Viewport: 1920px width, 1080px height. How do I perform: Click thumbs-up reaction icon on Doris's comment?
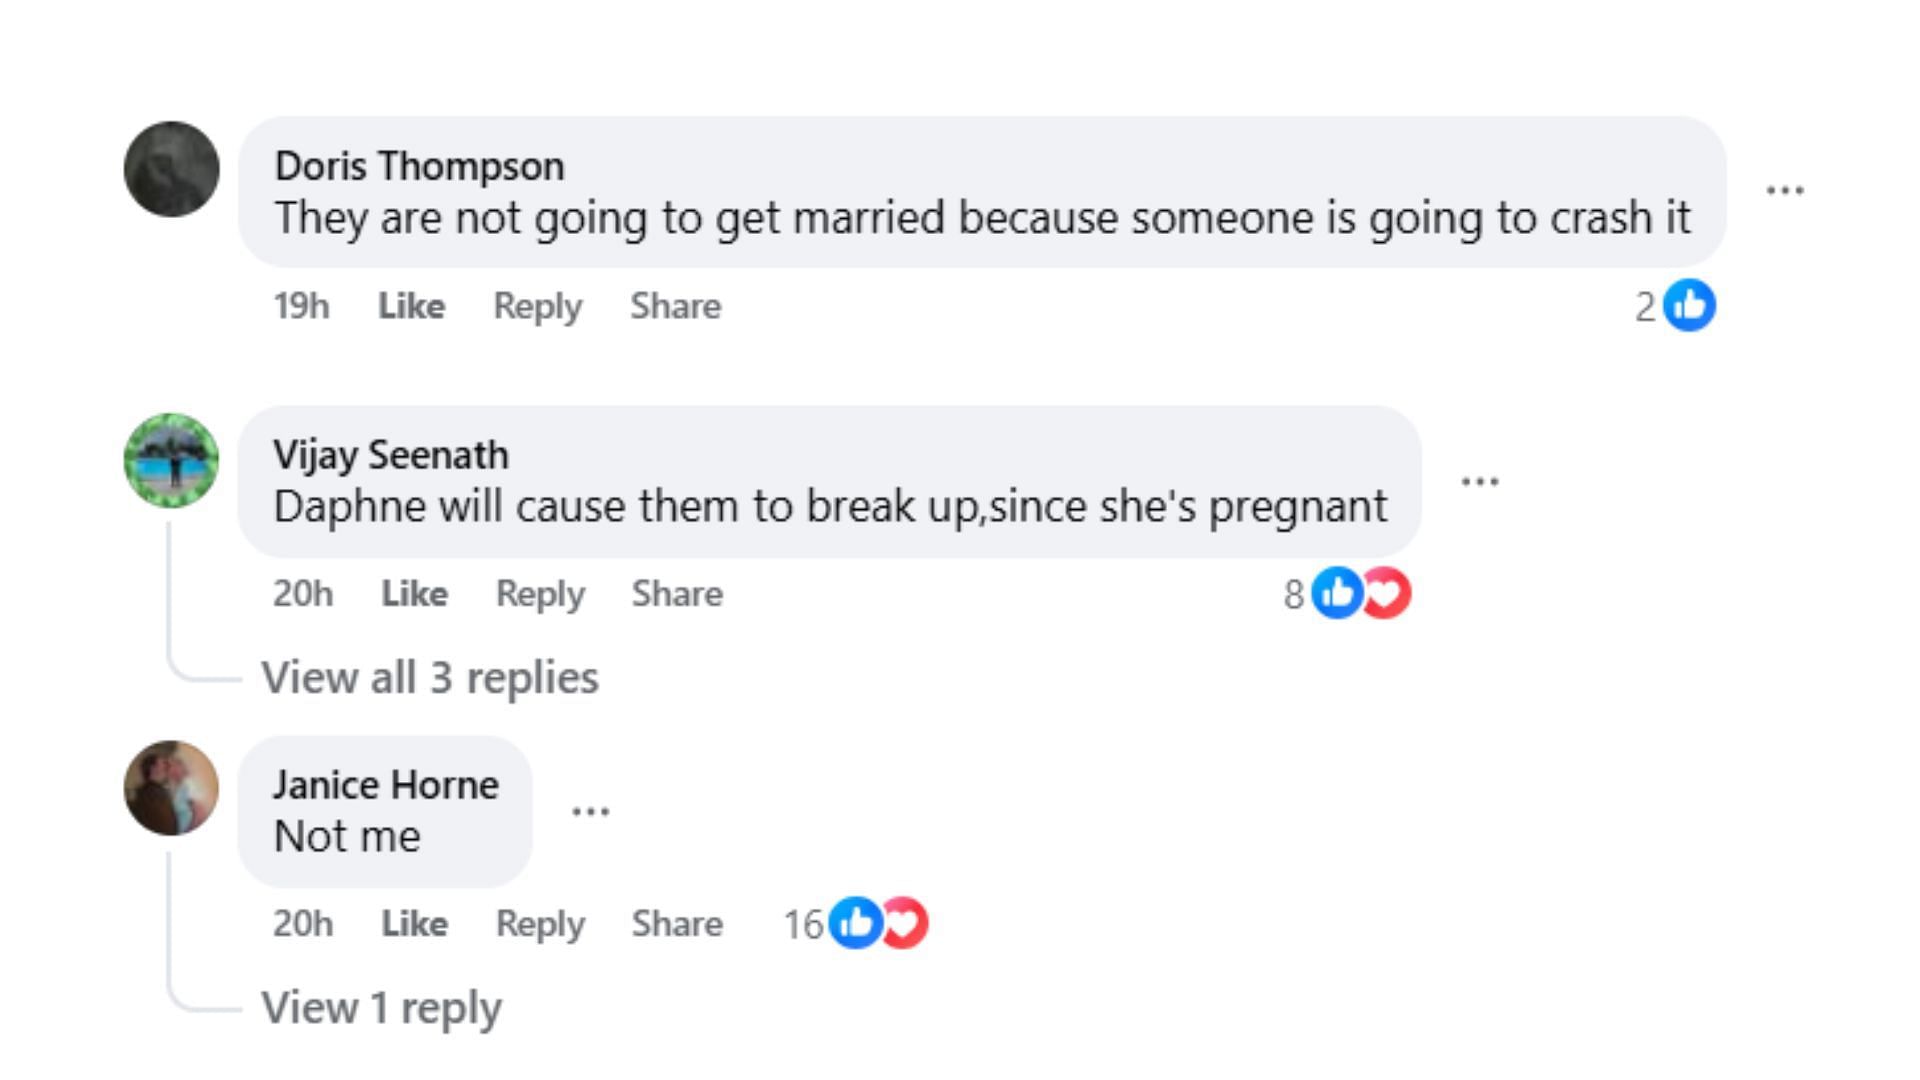point(1690,306)
